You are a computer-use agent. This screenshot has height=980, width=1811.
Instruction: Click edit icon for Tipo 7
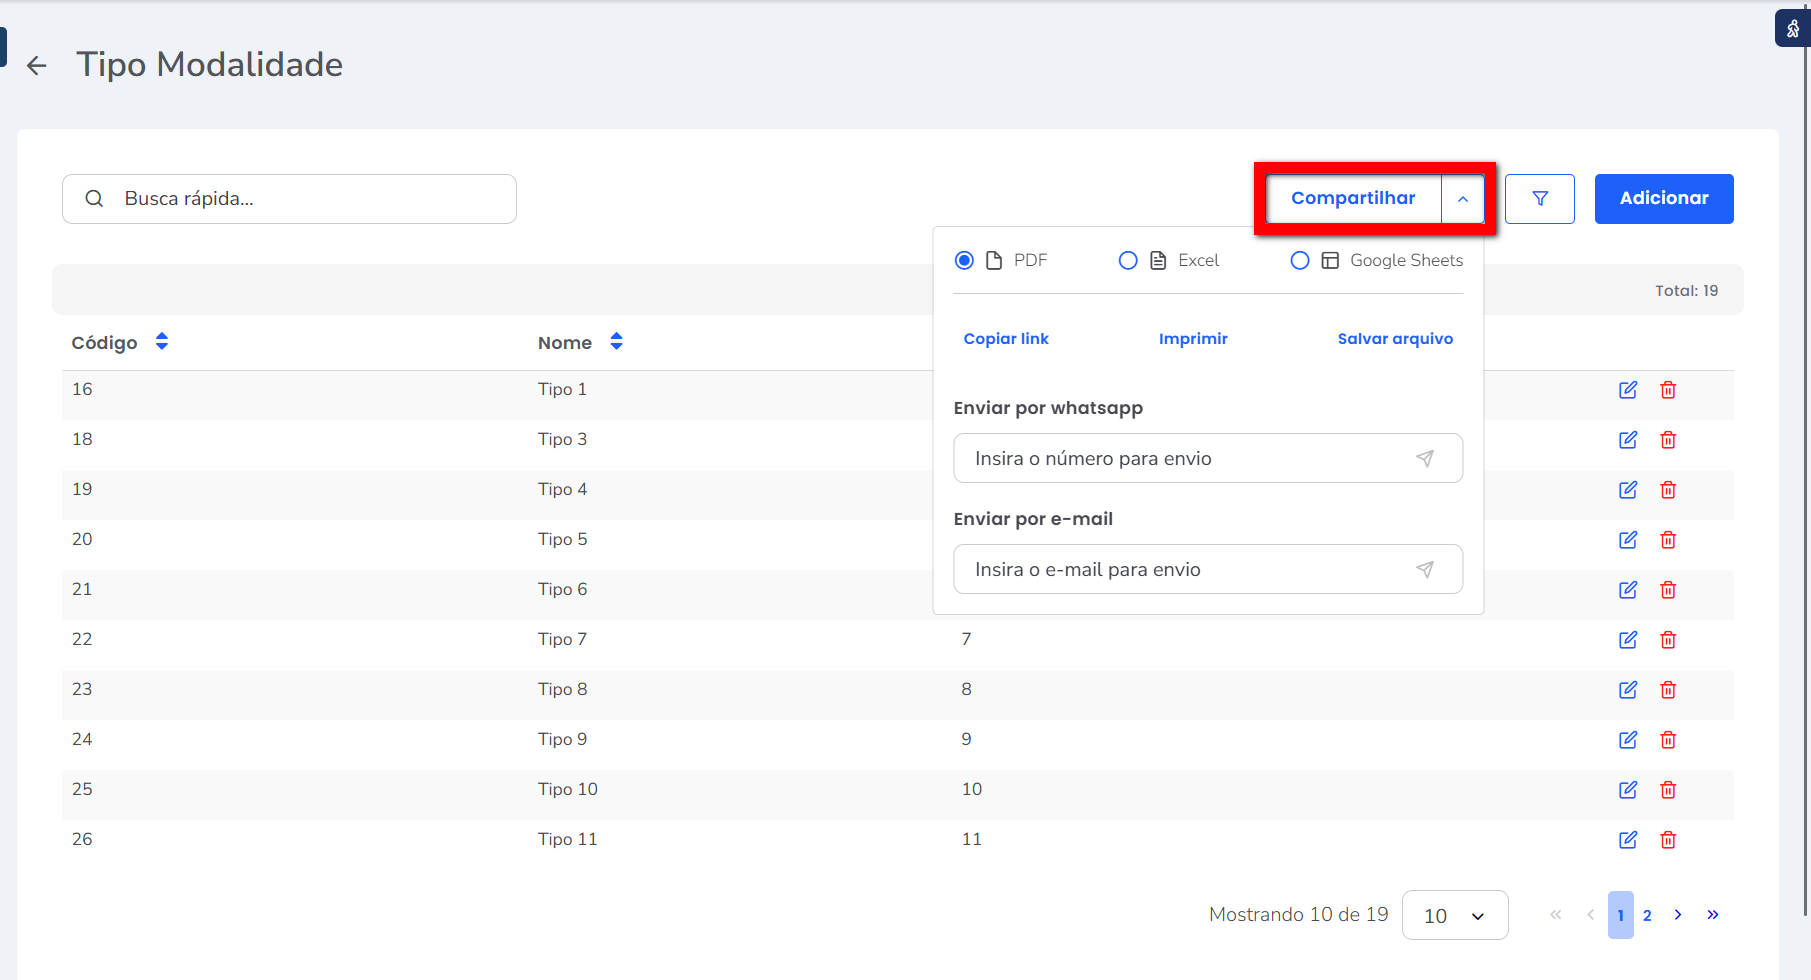1627,640
